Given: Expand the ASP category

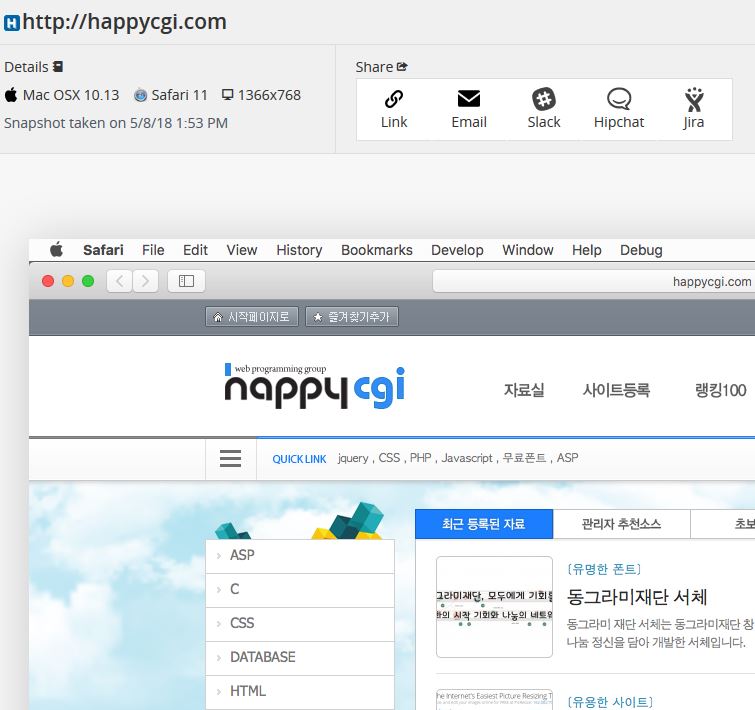Looking at the screenshot, I should pos(300,555).
